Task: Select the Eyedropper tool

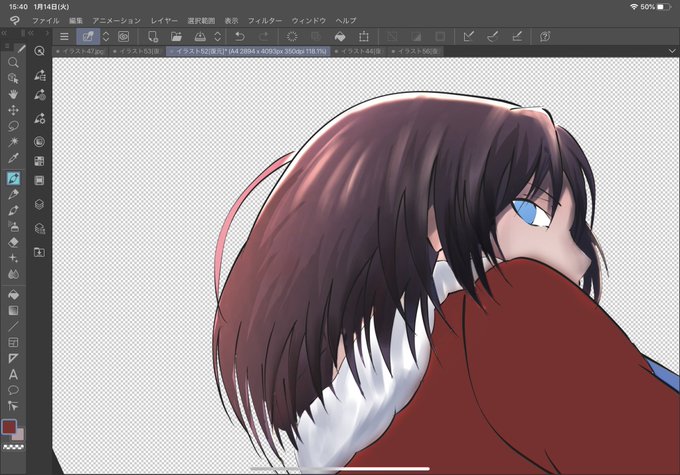Action: [x=13, y=158]
